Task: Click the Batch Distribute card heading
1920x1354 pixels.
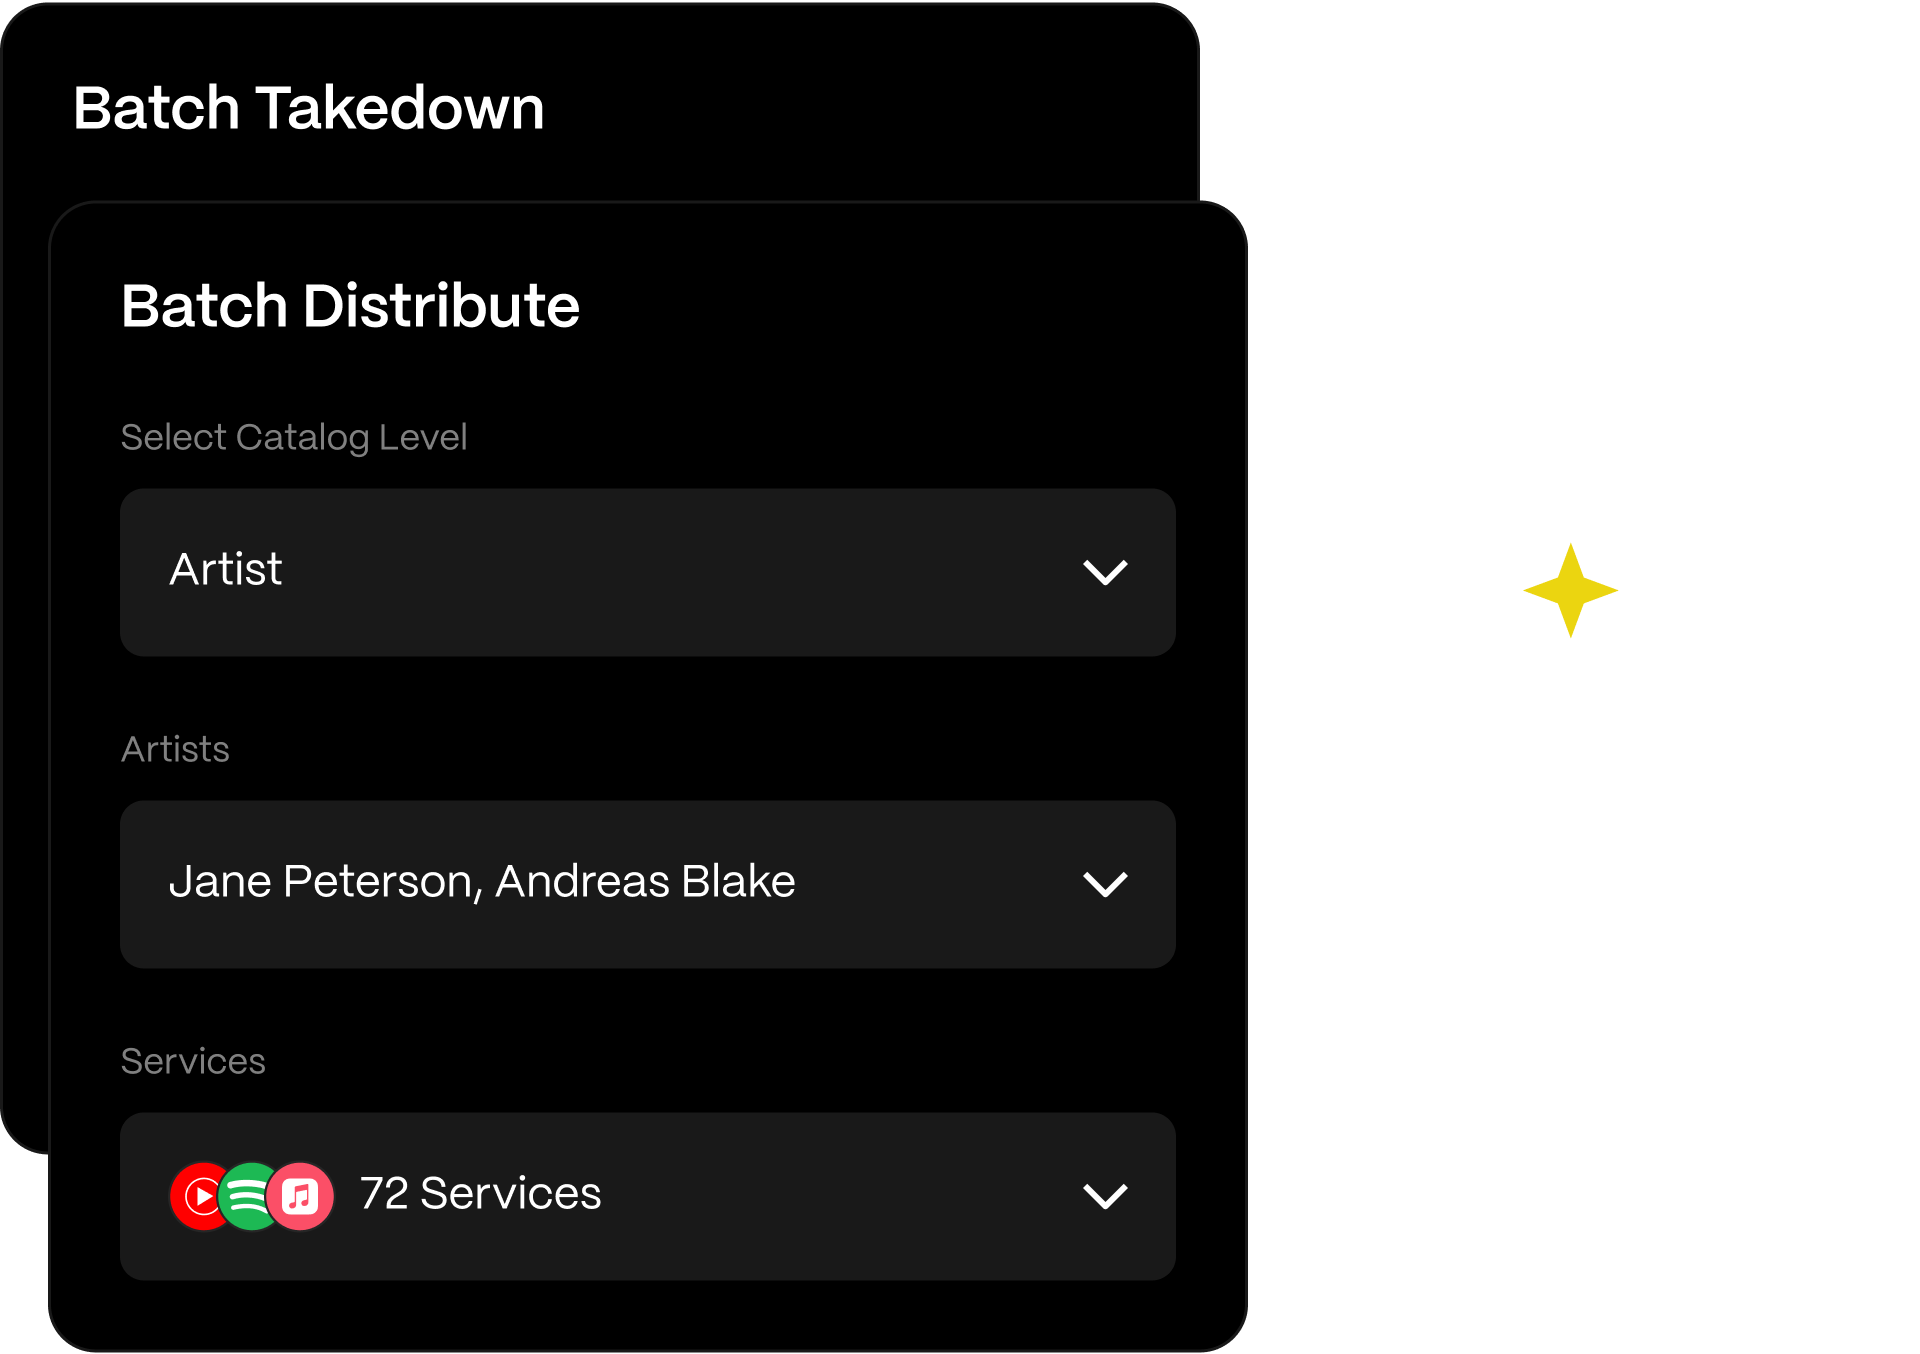Action: [x=350, y=306]
